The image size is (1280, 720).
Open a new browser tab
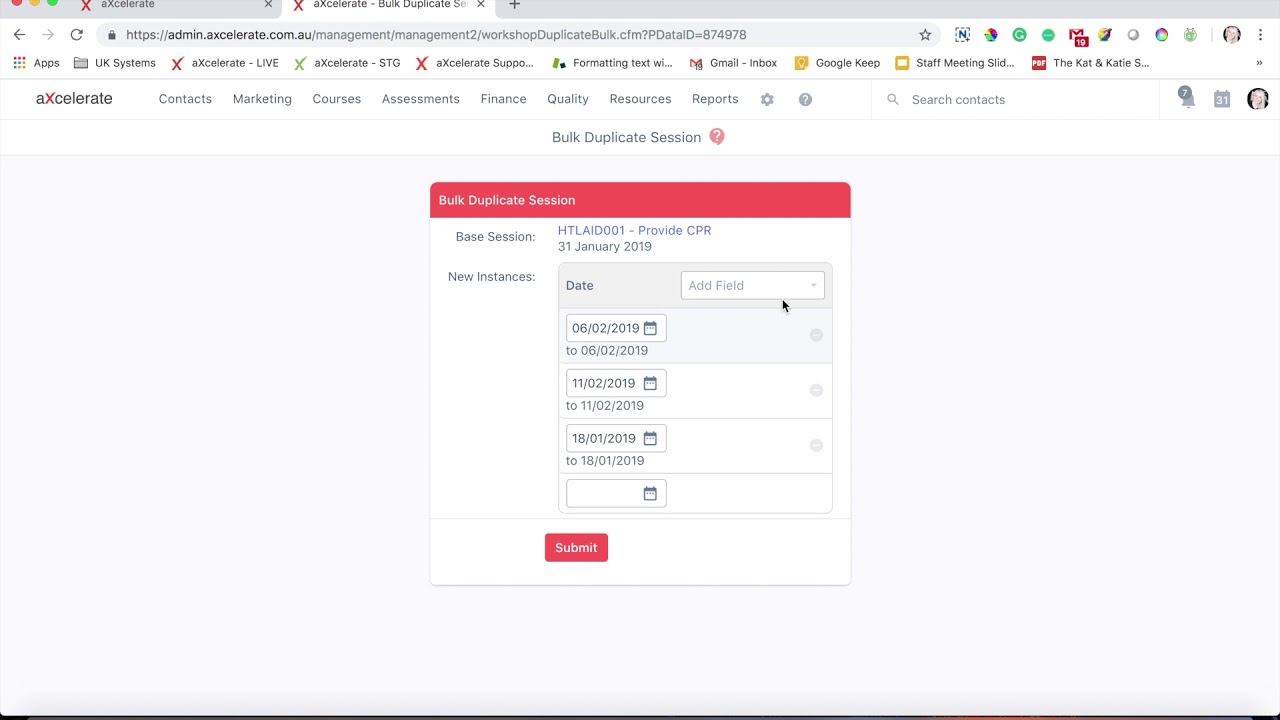pos(514,5)
